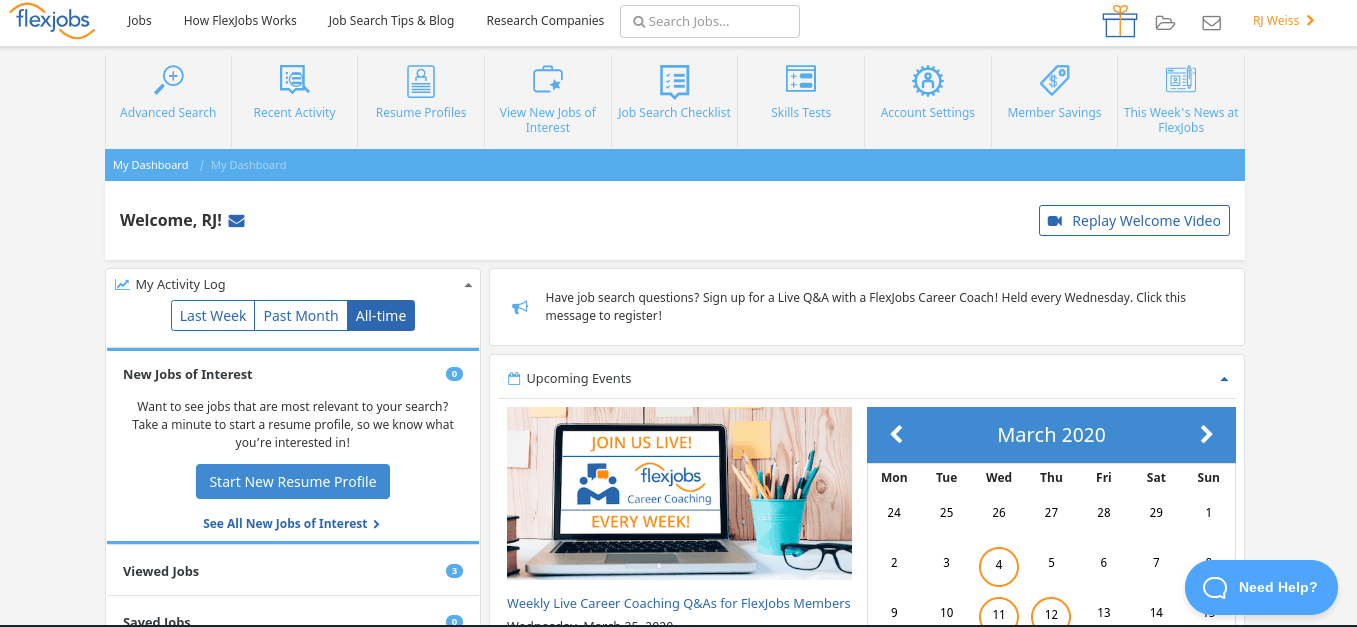Open Weekly Live Career Coaching Q&As link
The height and width of the screenshot is (627, 1357).
point(679,603)
